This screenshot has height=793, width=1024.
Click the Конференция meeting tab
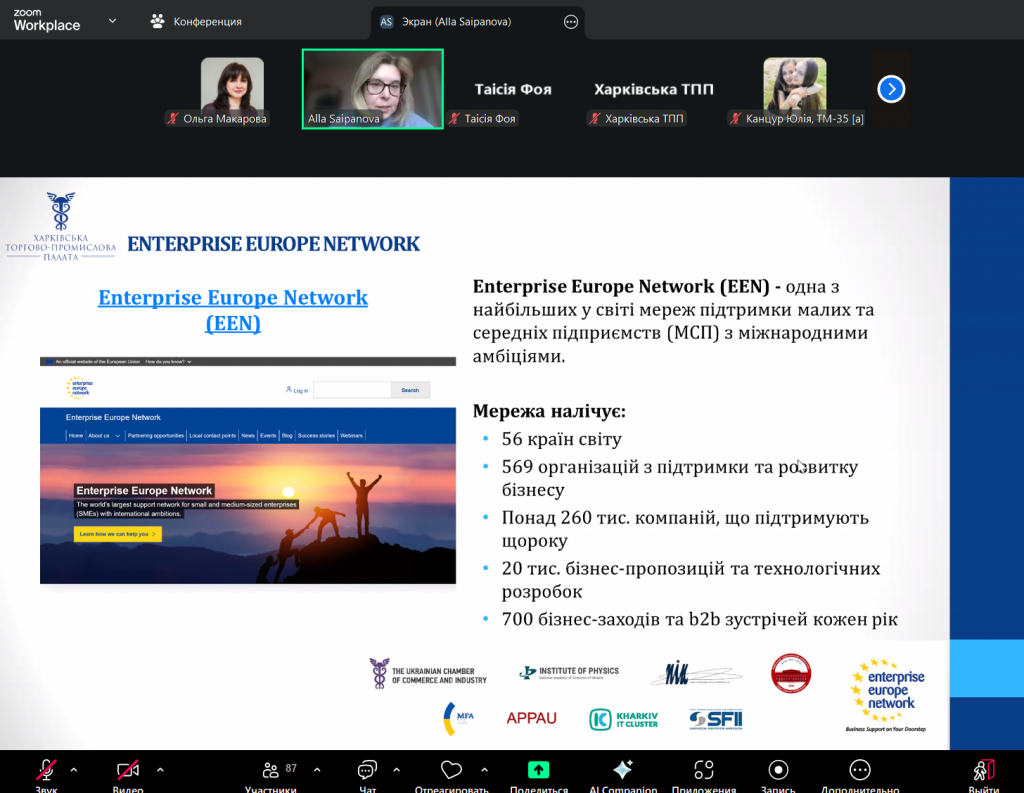coord(197,22)
